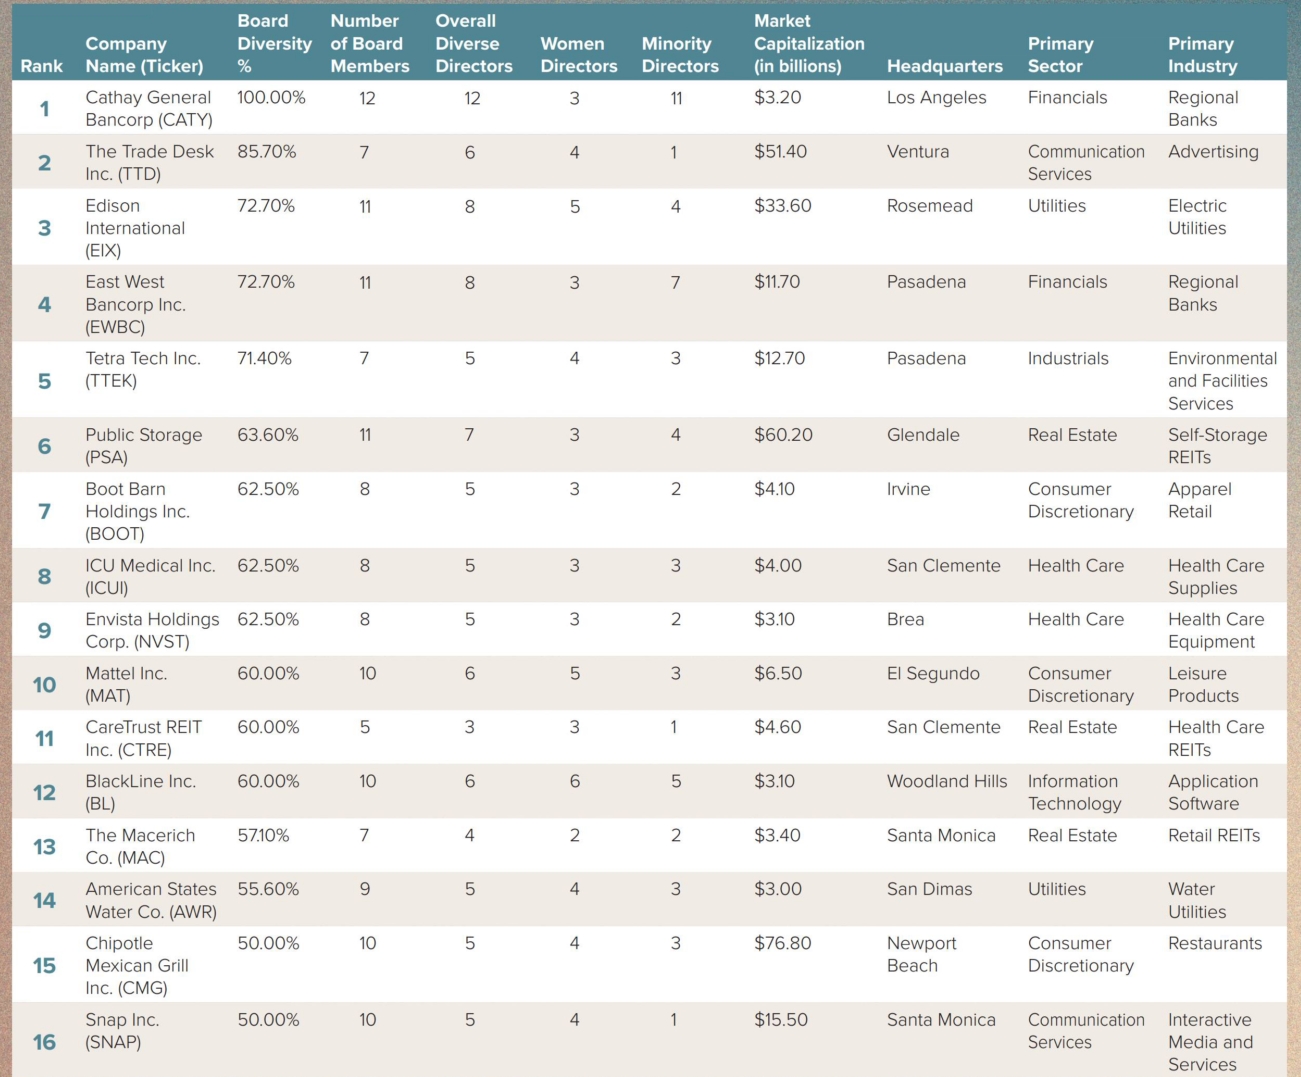Image resolution: width=1301 pixels, height=1077 pixels.
Task: Select The Trade Desk Inc. (TTD) cell
Action: coord(149,162)
